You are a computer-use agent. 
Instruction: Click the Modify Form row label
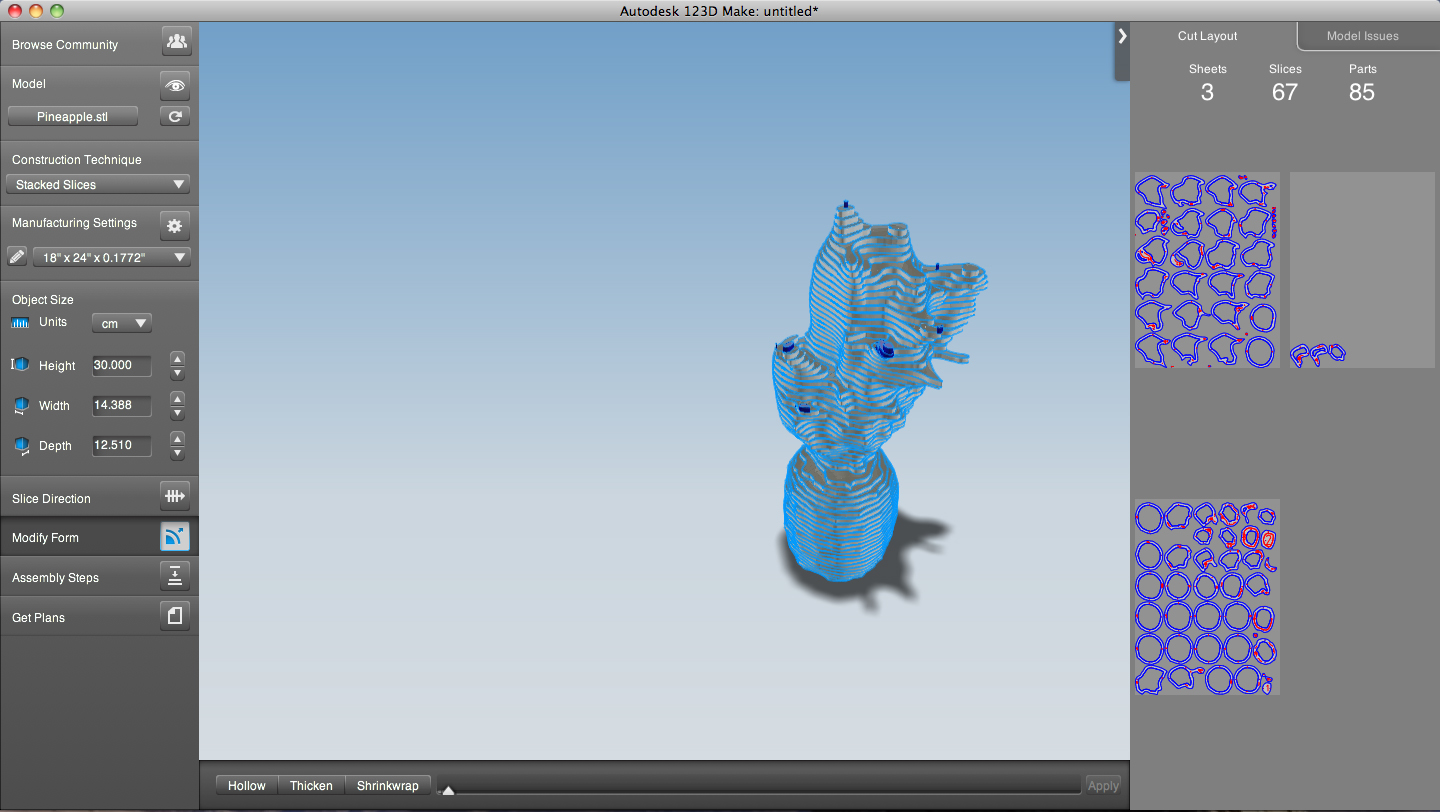(45, 538)
